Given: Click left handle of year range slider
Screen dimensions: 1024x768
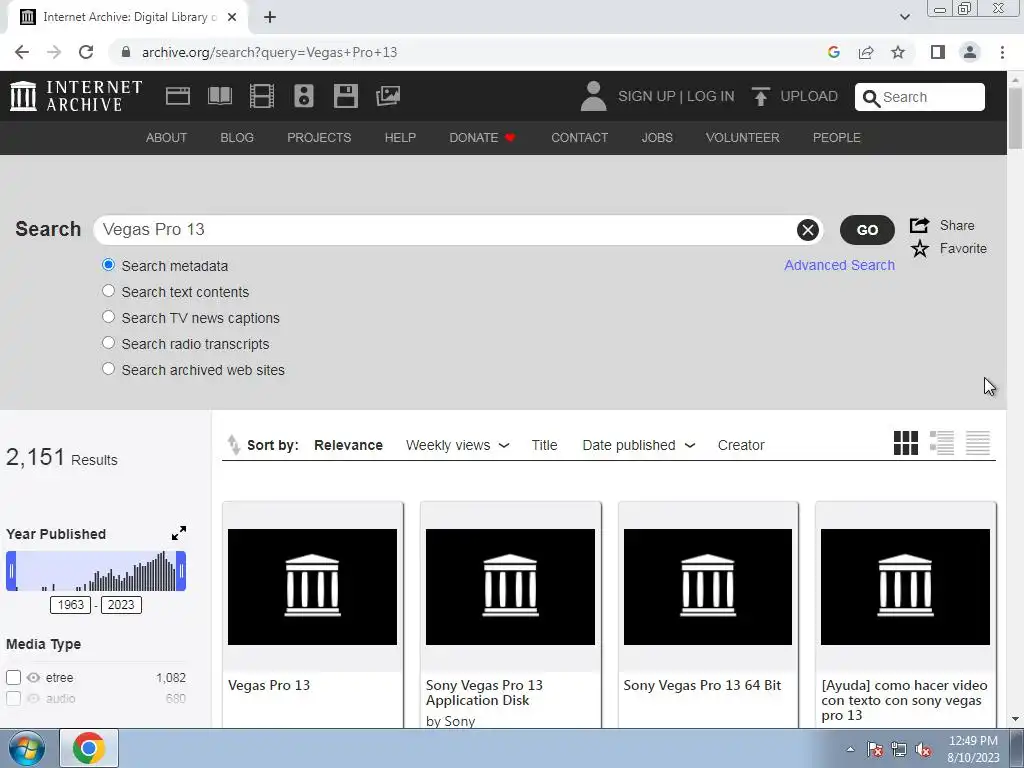Looking at the screenshot, I should tap(11, 571).
